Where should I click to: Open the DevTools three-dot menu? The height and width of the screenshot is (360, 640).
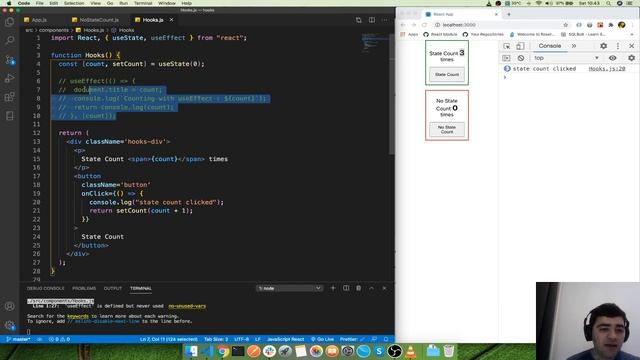pyautogui.click(x=618, y=46)
